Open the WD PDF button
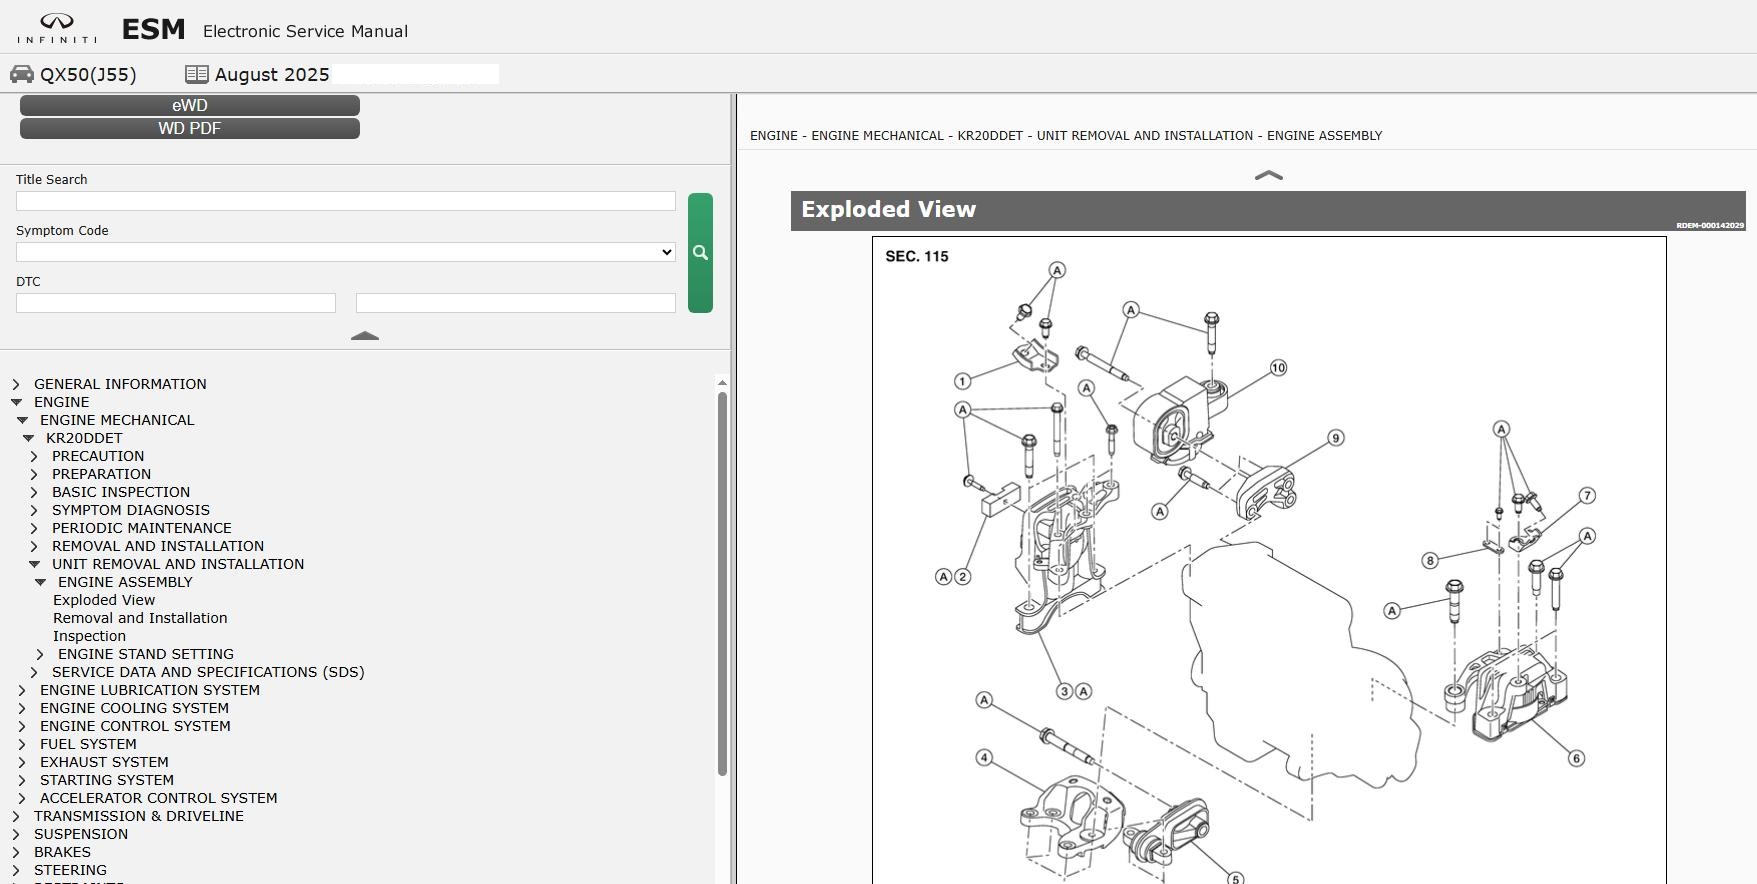Image resolution: width=1757 pixels, height=884 pixels. coord(190,128)
